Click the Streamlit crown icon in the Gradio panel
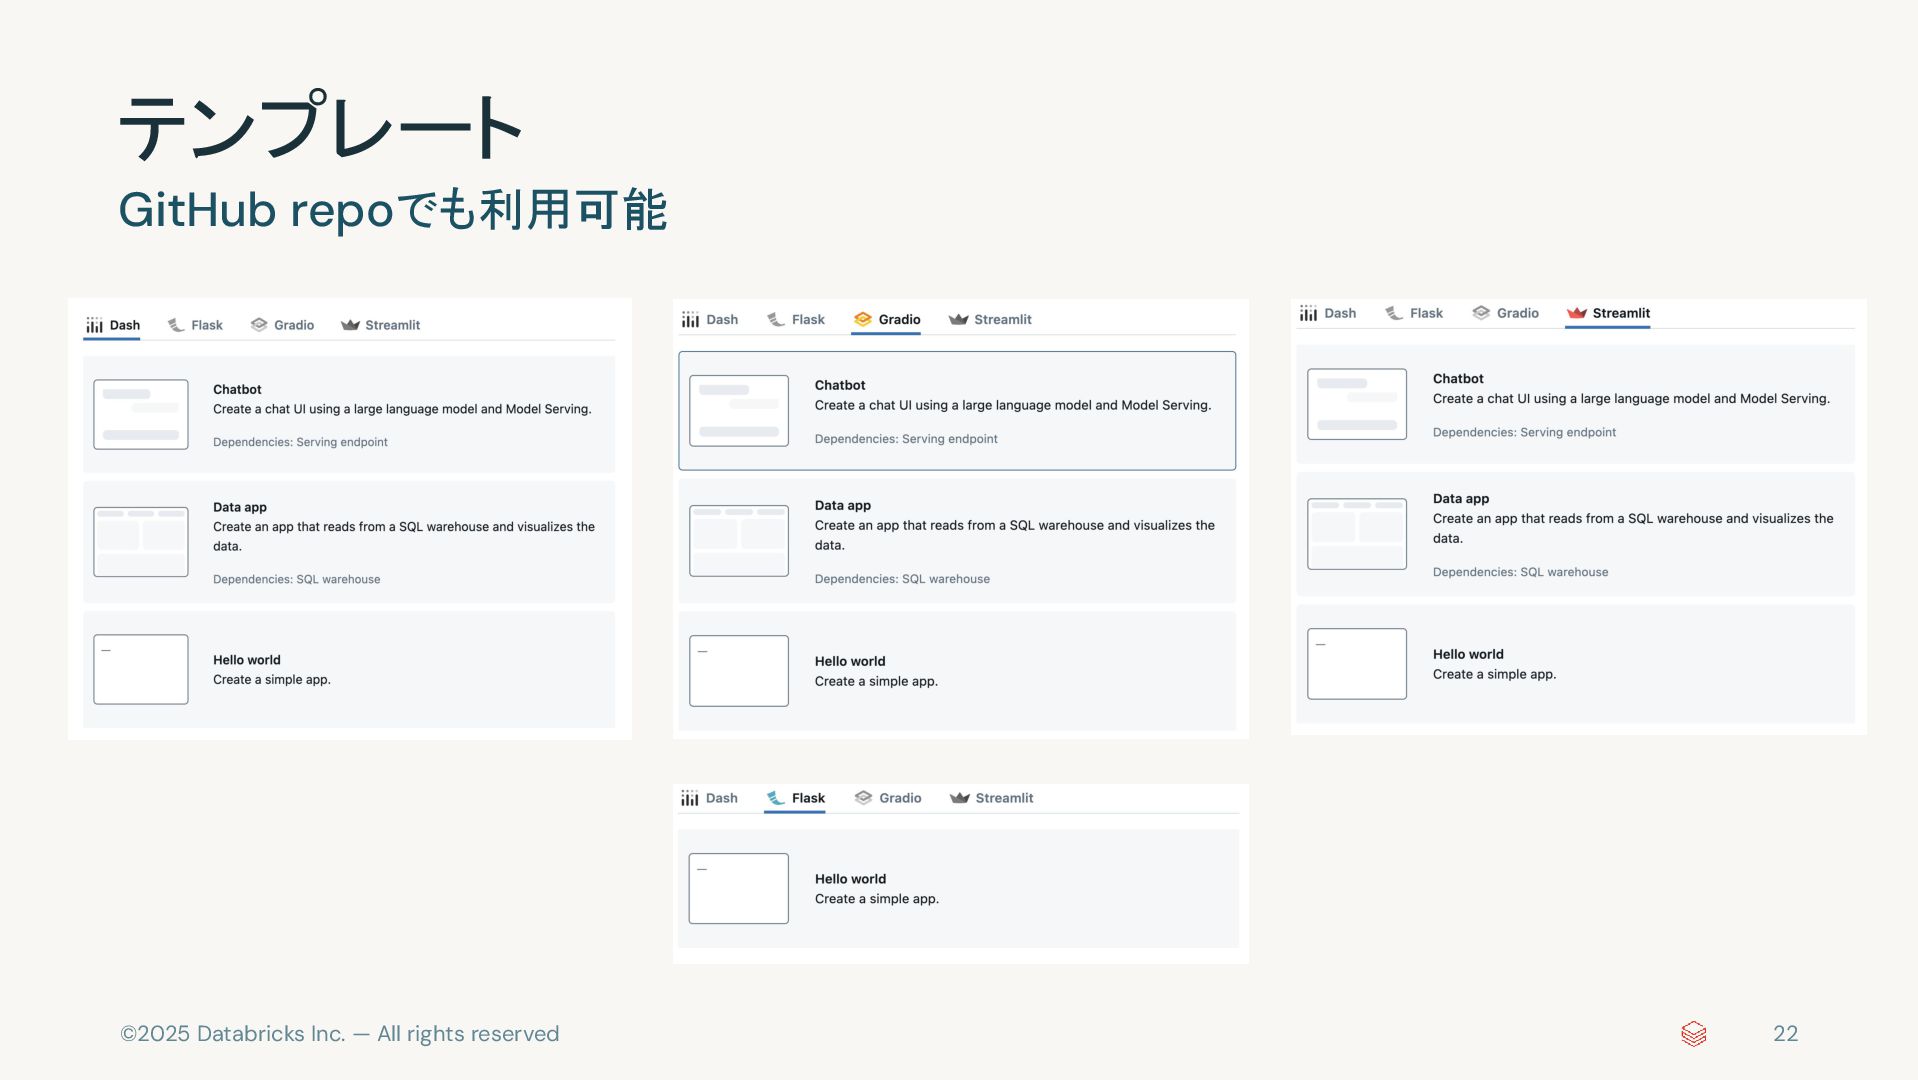Screen dimensions: 1918x1080 pos(959,319)
